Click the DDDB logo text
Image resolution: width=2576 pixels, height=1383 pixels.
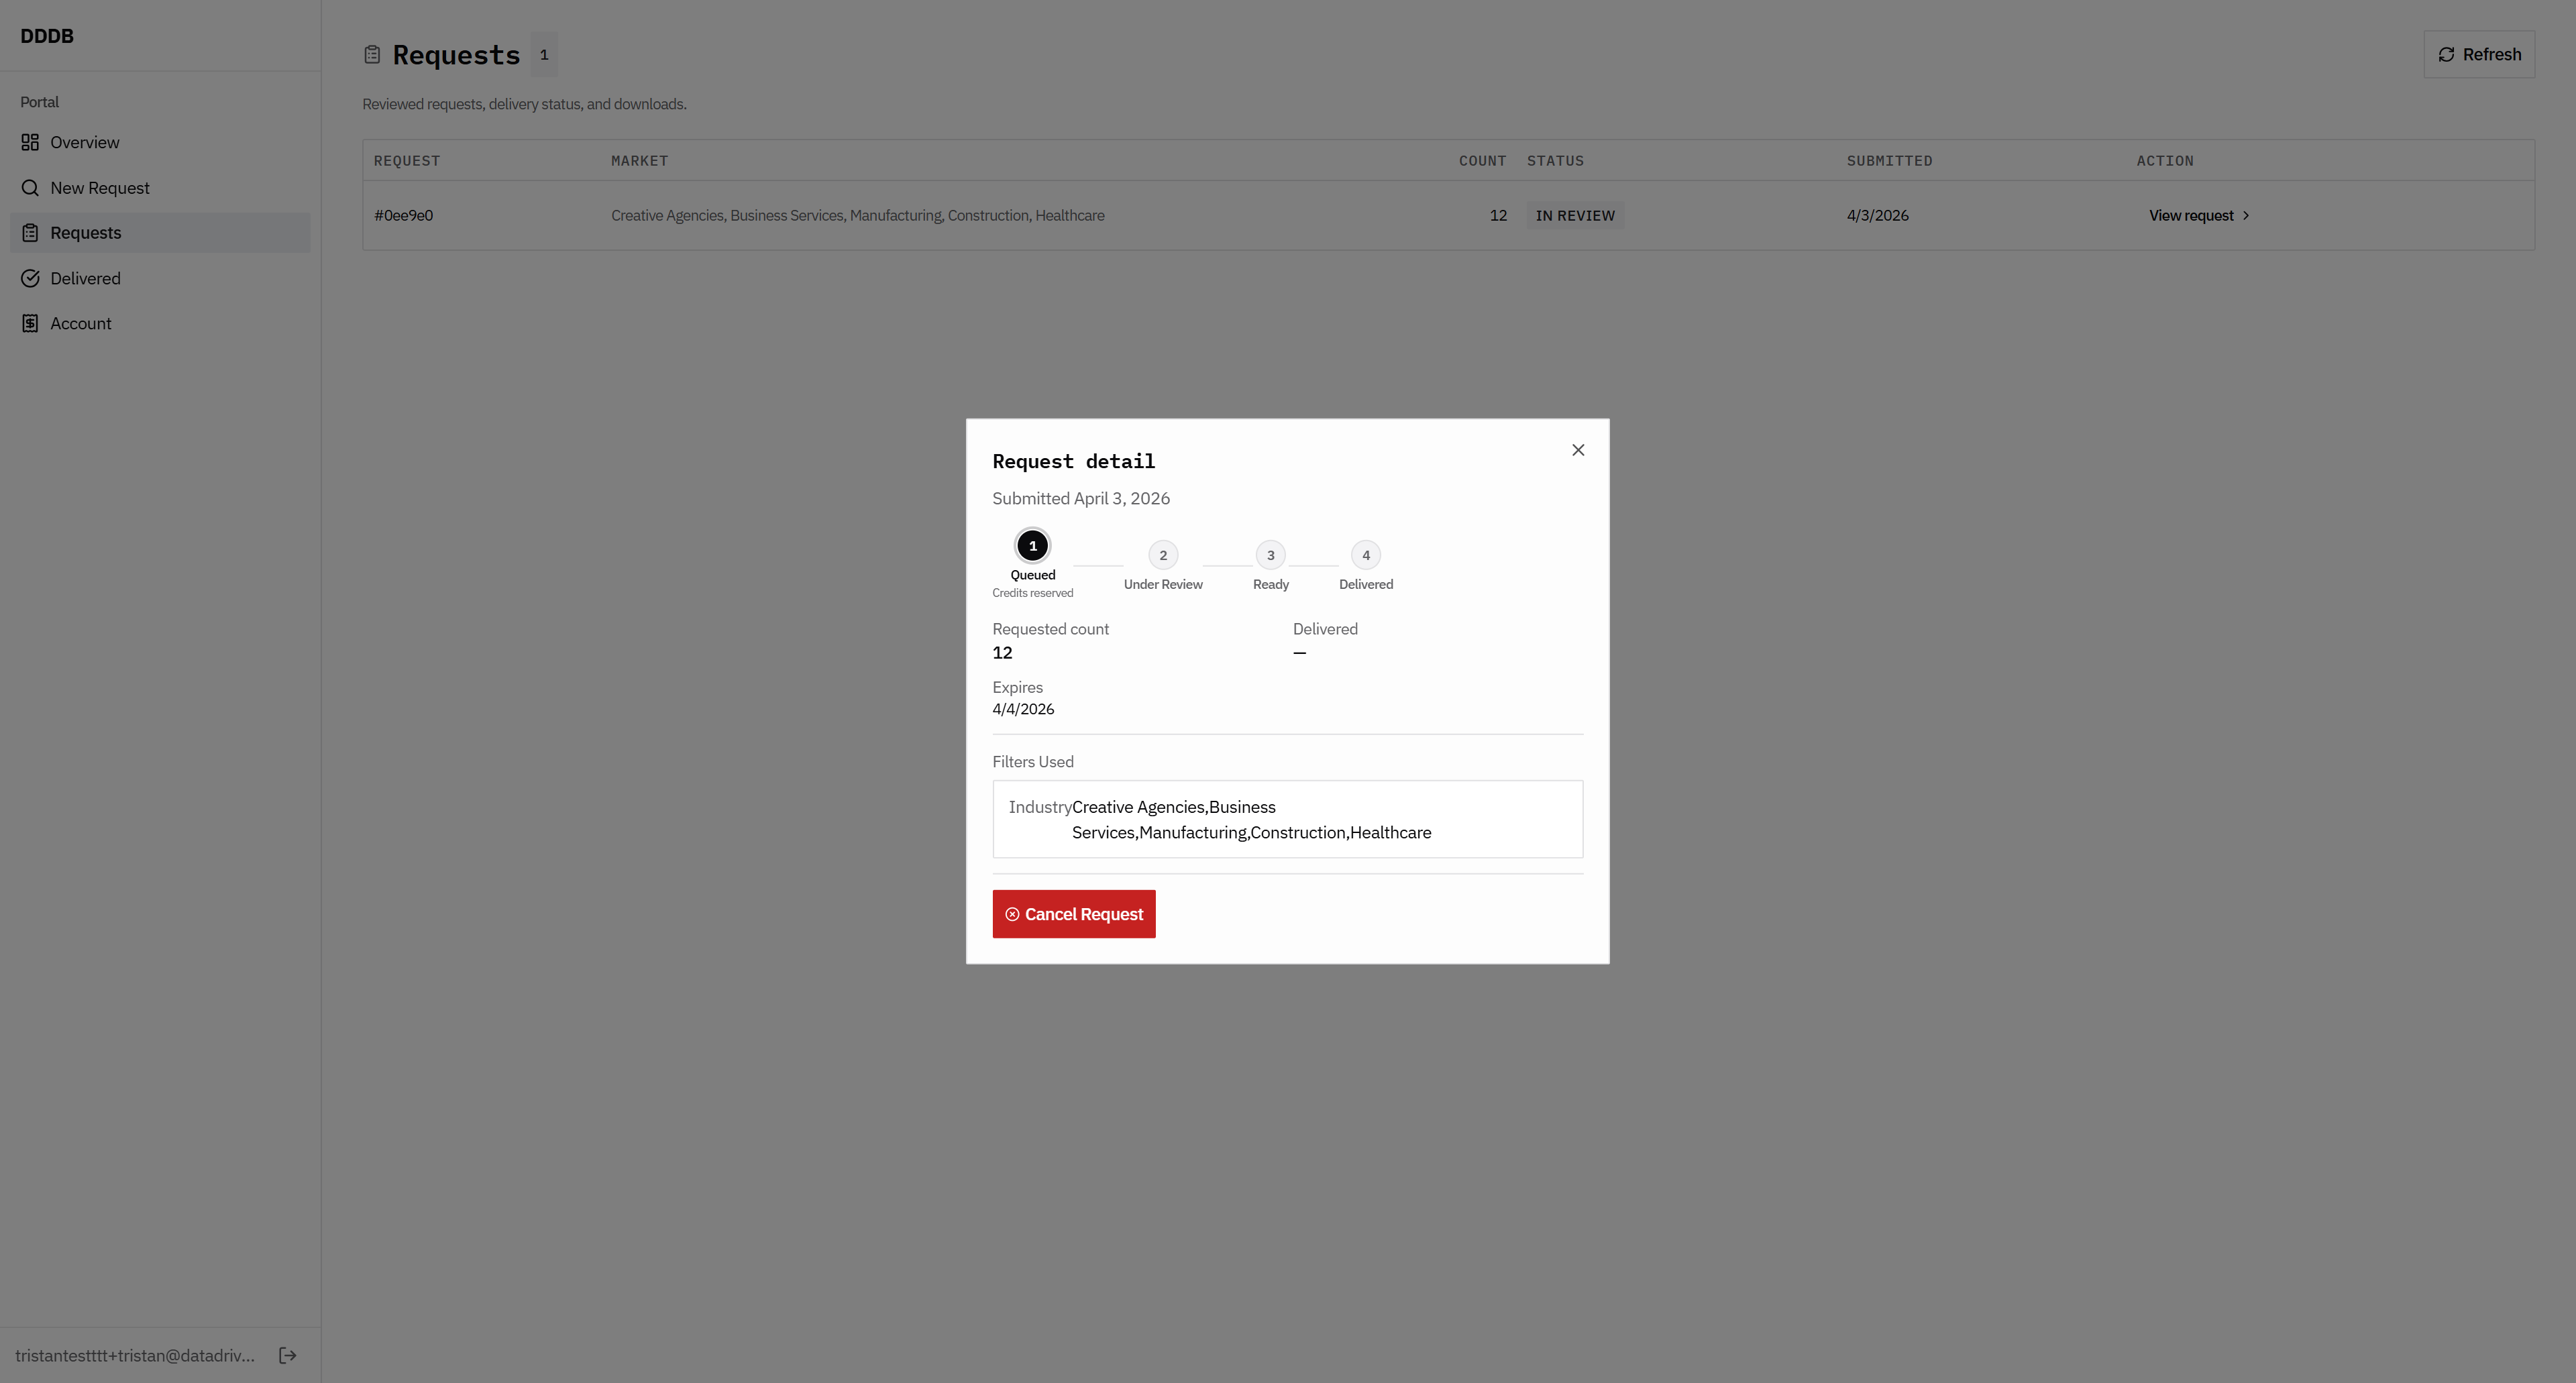pyautogui.click(x=47, y=36)
